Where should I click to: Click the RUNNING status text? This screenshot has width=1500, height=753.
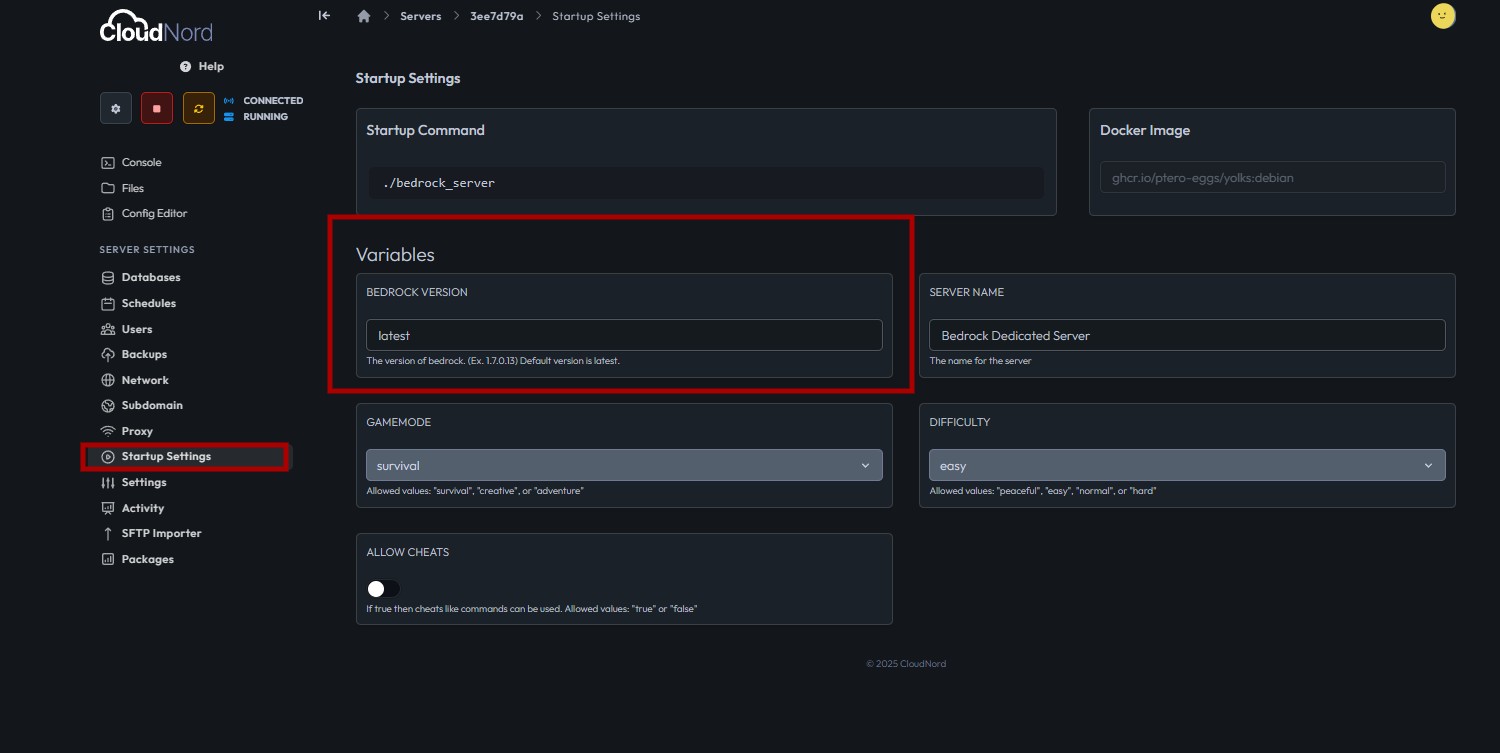pos(266,117)
